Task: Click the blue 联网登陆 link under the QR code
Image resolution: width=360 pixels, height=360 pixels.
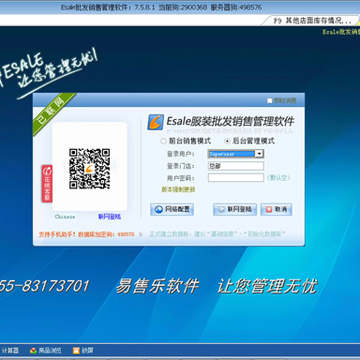Action: click(x=109, y=217)
